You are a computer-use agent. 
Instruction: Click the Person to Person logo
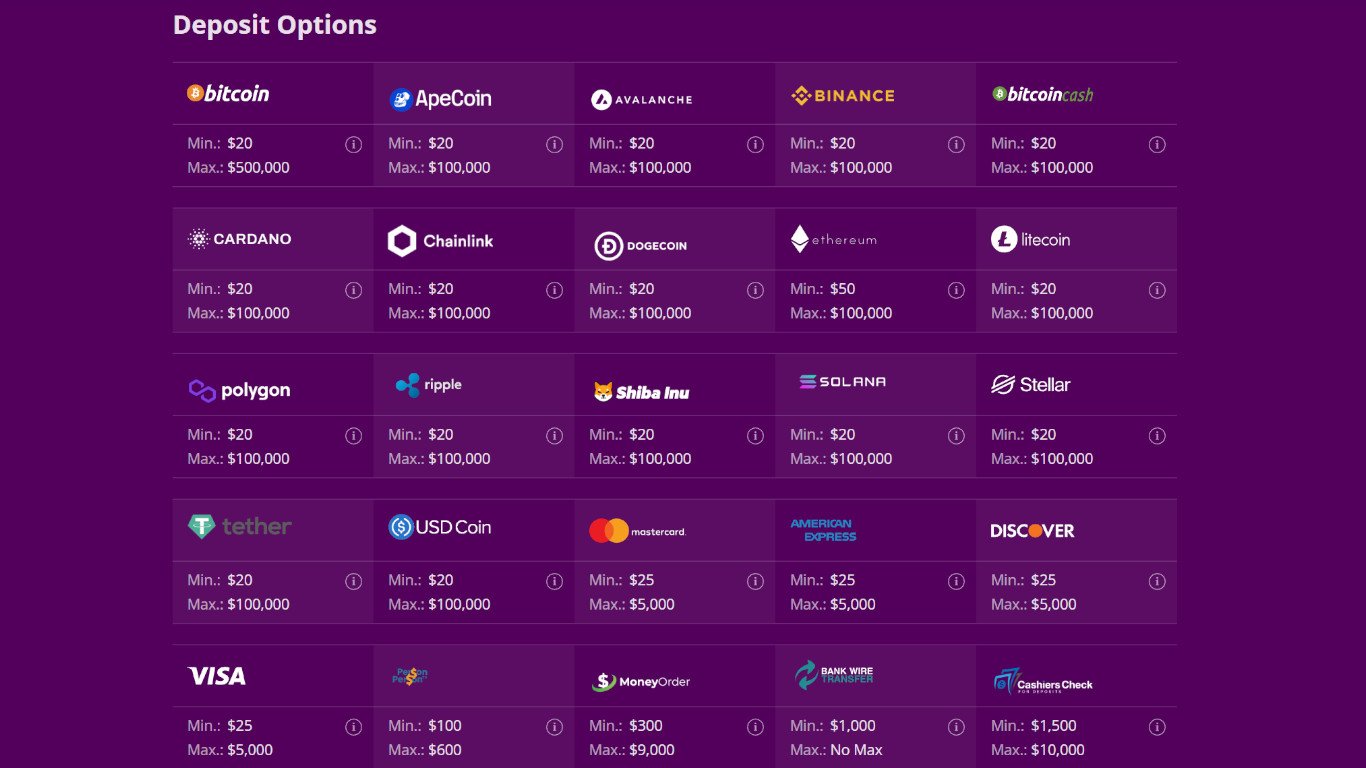[410, 676]
